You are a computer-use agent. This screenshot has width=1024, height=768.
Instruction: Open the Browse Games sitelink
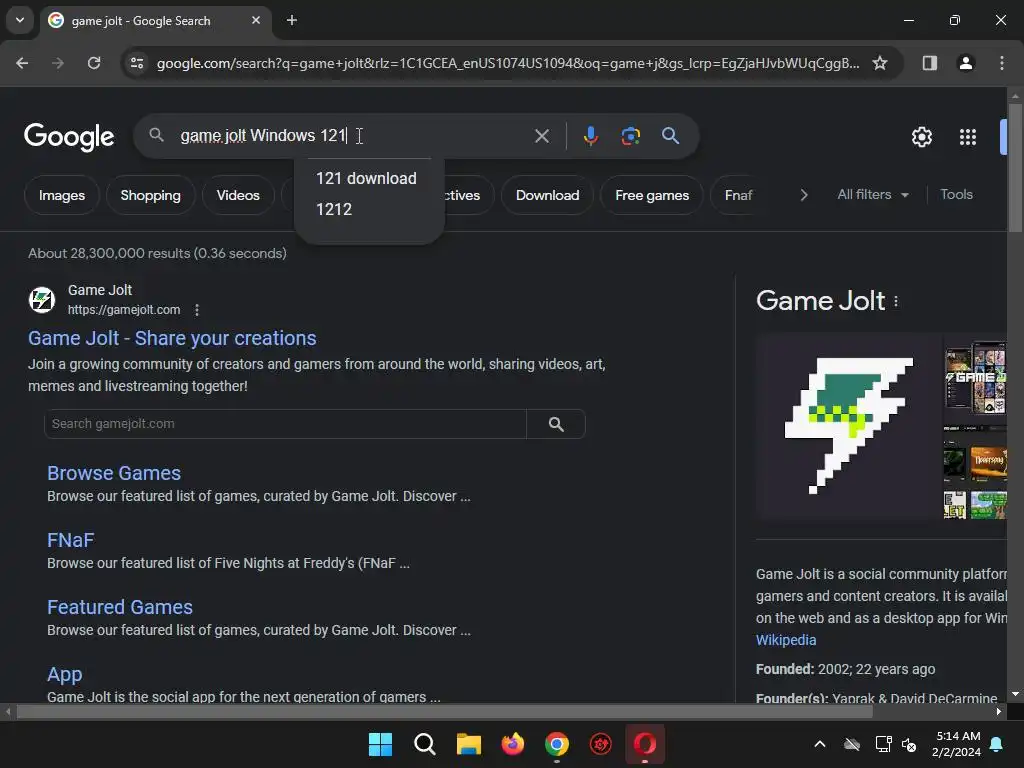pyautogui.click(x=114, y=473)
